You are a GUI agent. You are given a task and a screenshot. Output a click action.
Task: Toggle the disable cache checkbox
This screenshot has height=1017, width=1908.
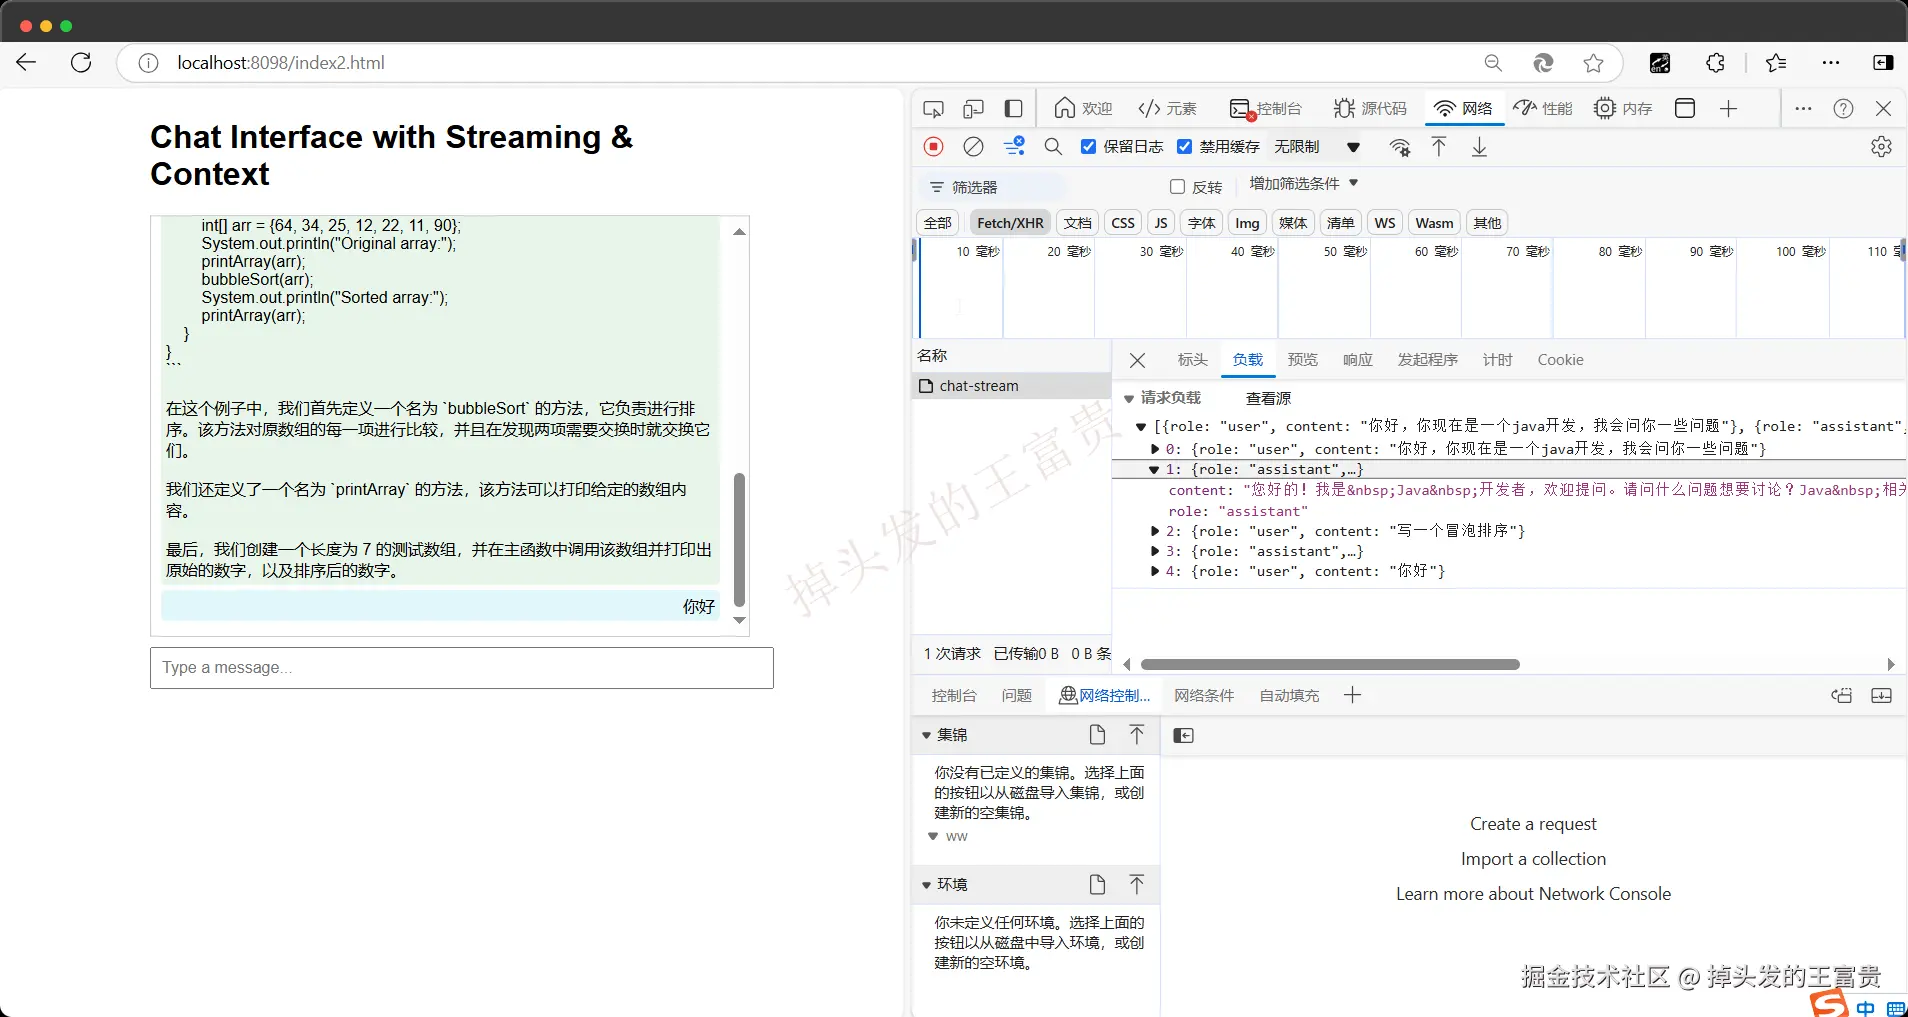(x=1184, y=147)
